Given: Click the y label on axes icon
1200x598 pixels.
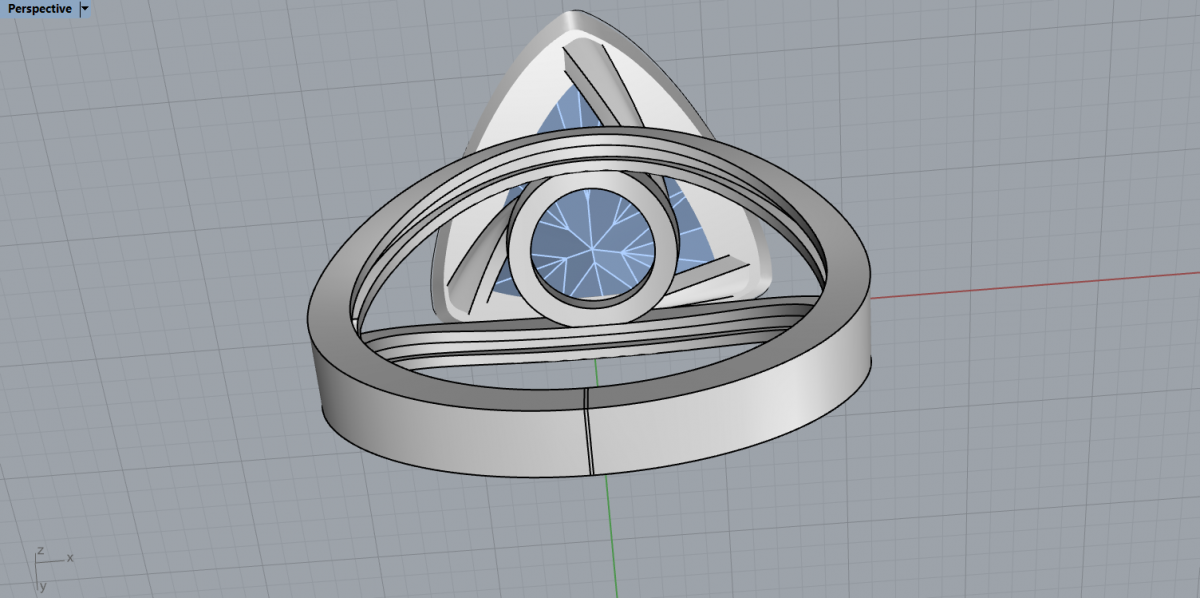Looking at the screenshot, I should (x=43, y=585).
